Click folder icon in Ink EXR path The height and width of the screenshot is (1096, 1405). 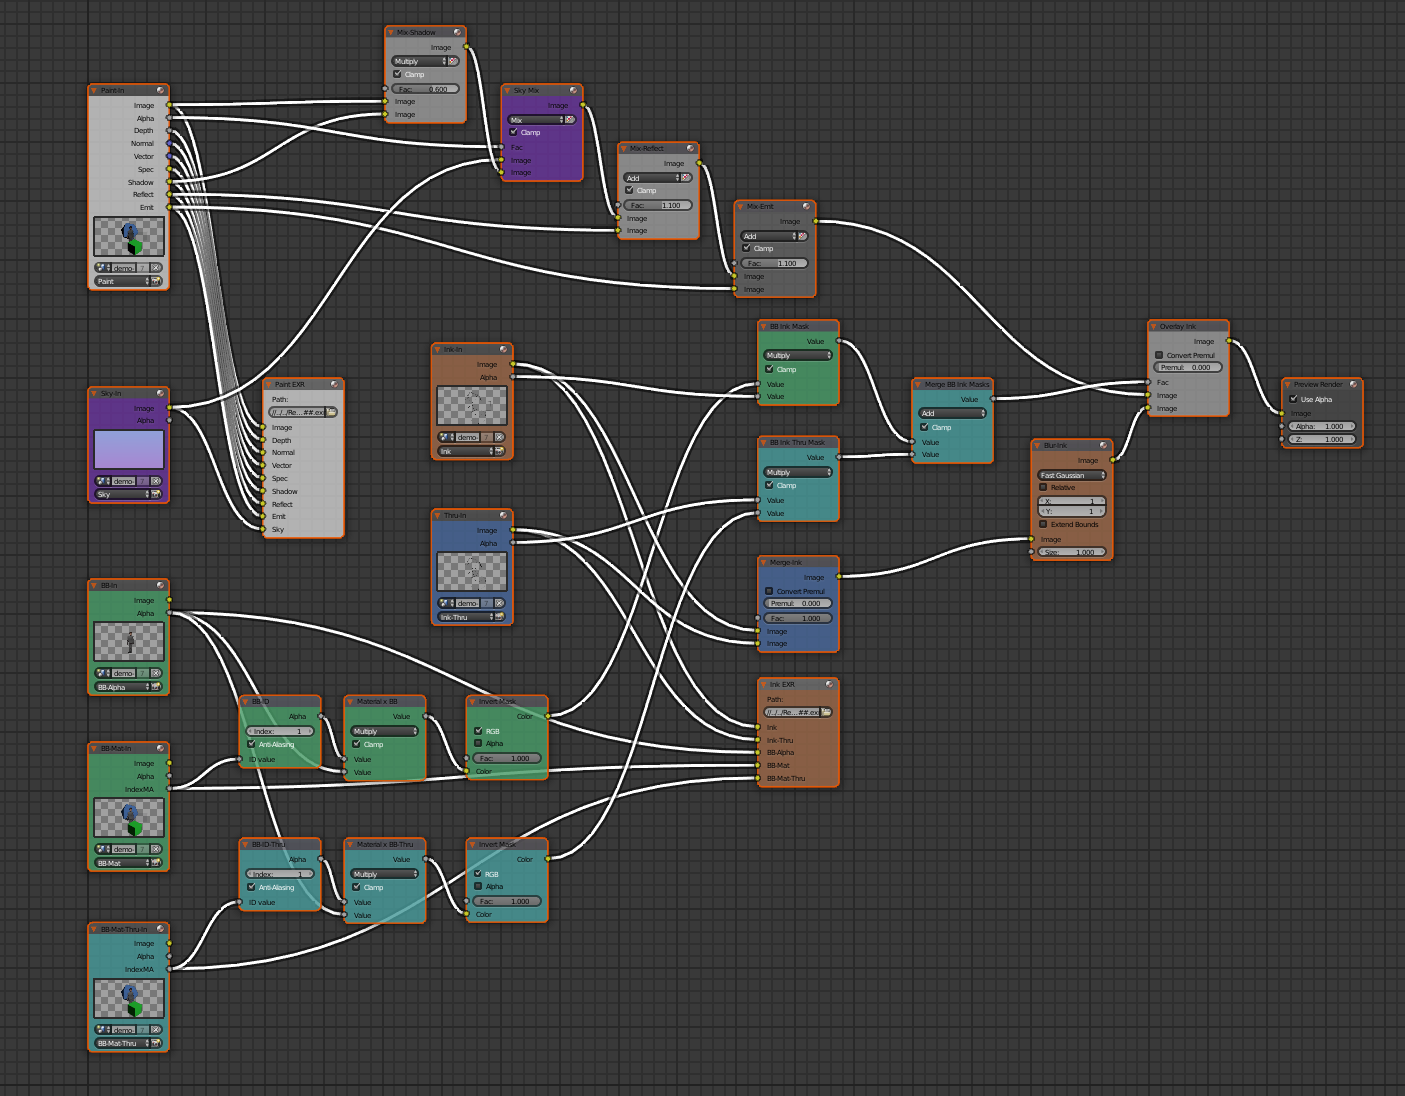coord(826,712)
